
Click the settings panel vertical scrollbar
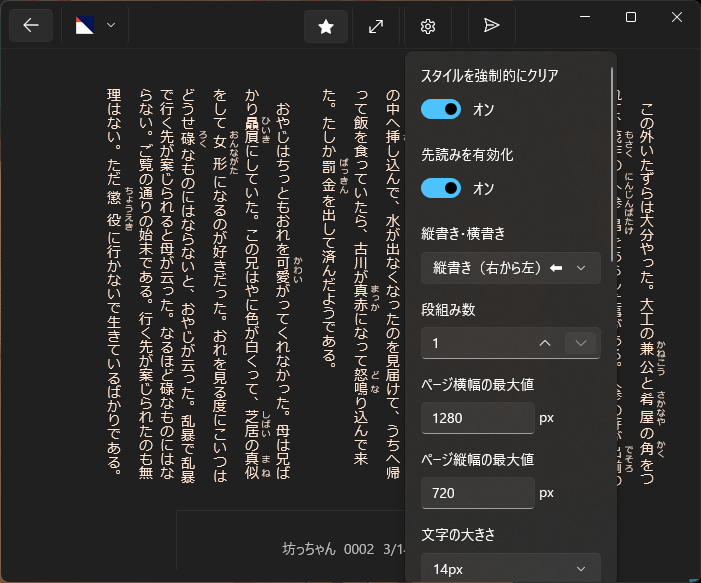[x=612, y=165]
